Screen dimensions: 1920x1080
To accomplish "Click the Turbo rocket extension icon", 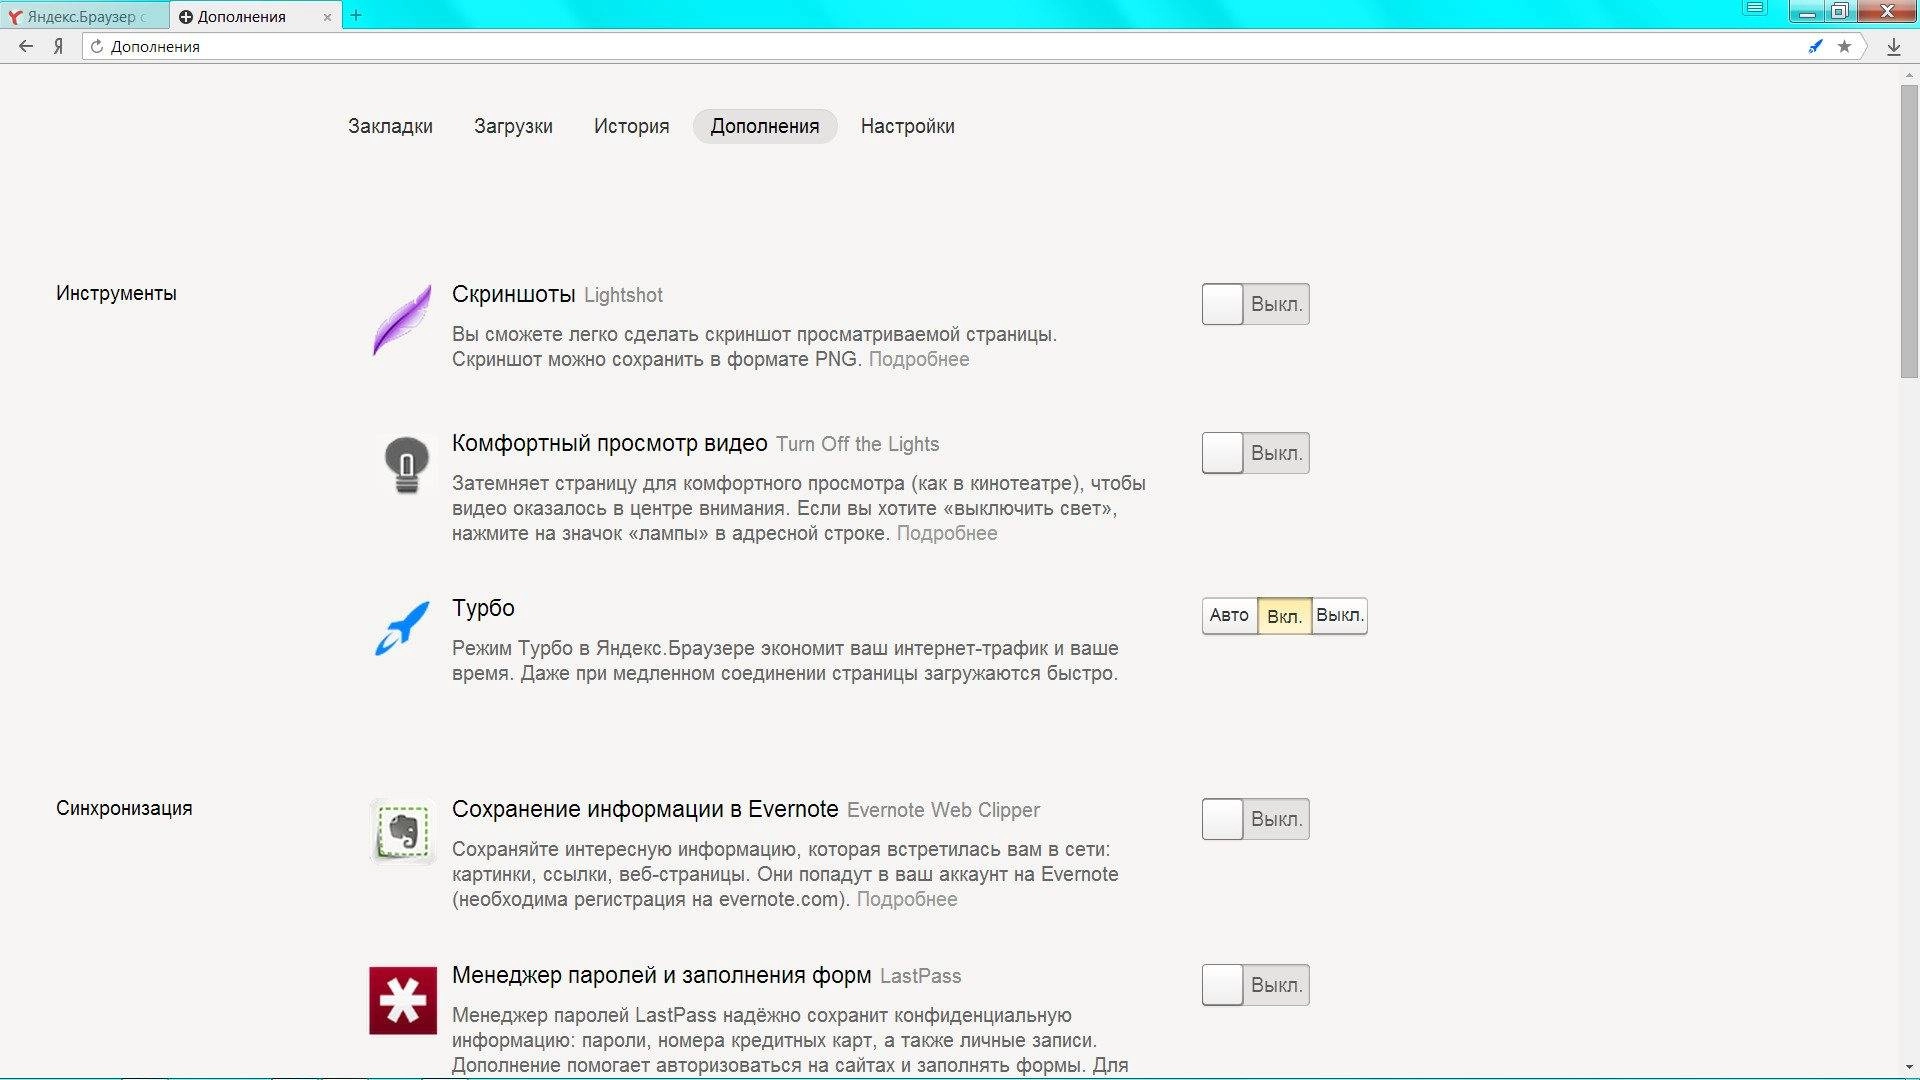I will click(x=402, y=628).
